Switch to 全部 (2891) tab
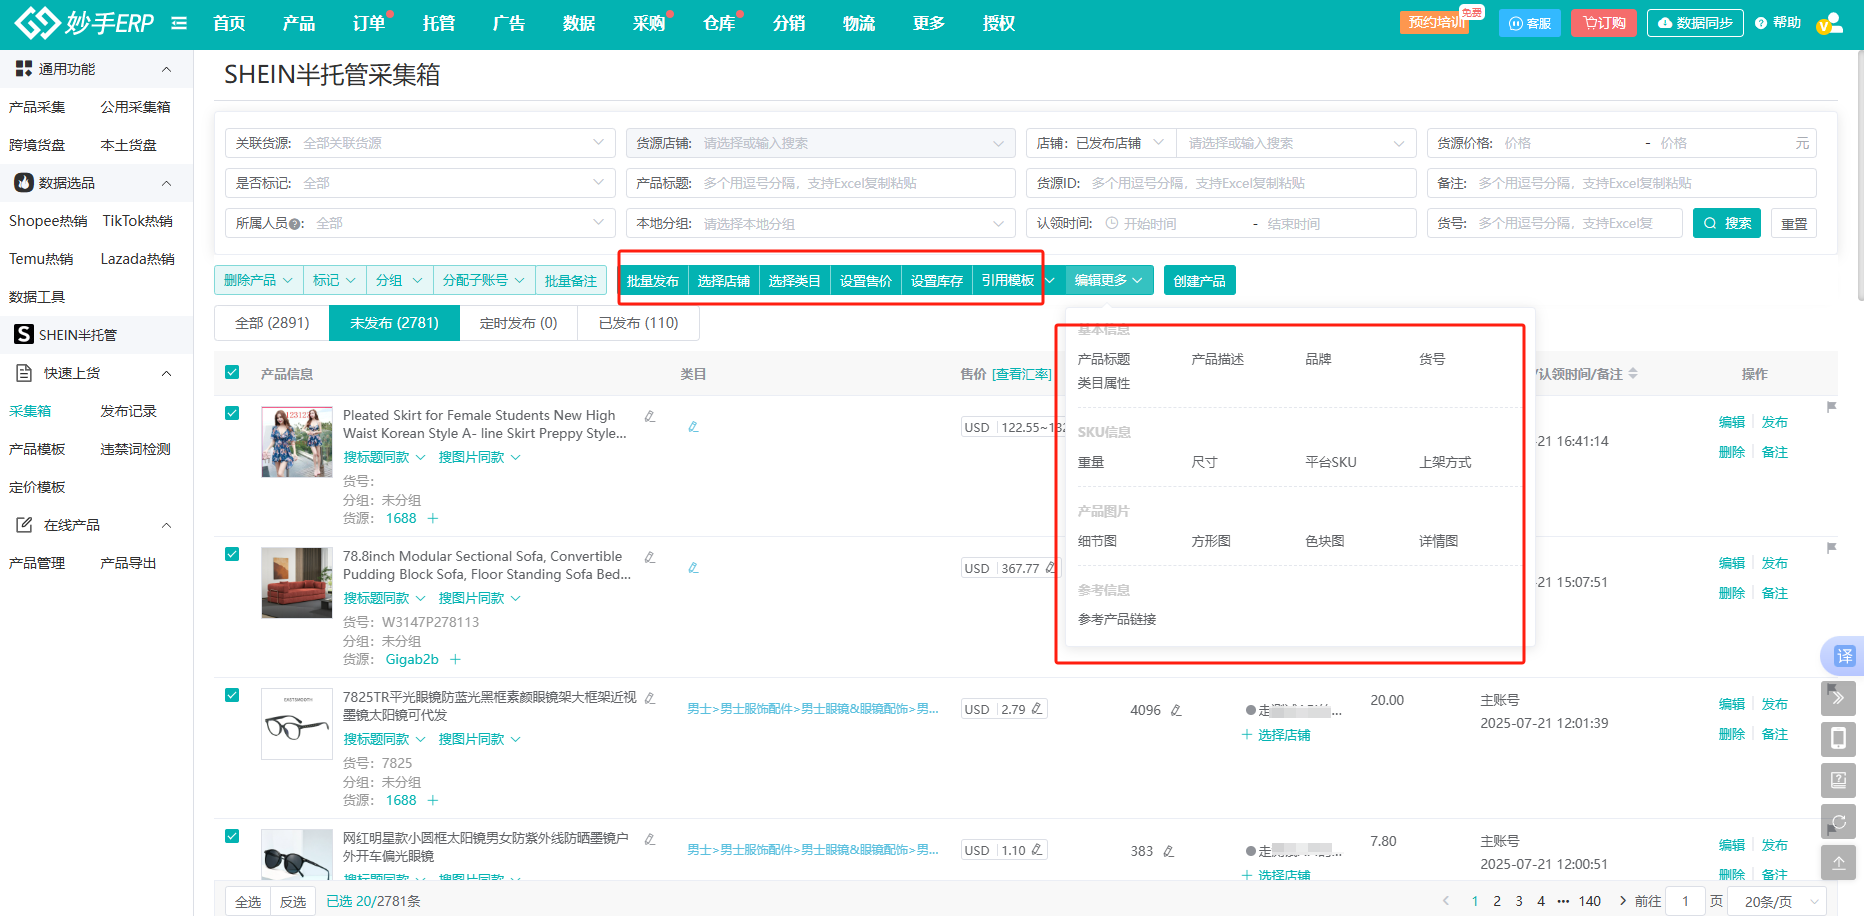The image size is (1864, 916). click(x=272, y=323)
